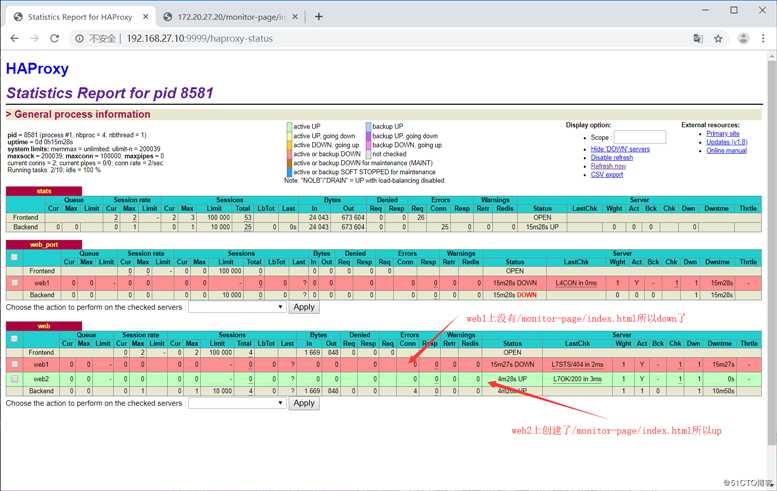Screen dimensions: 777x491
Task: Open Primary site external link
Action: click(722, 133)
